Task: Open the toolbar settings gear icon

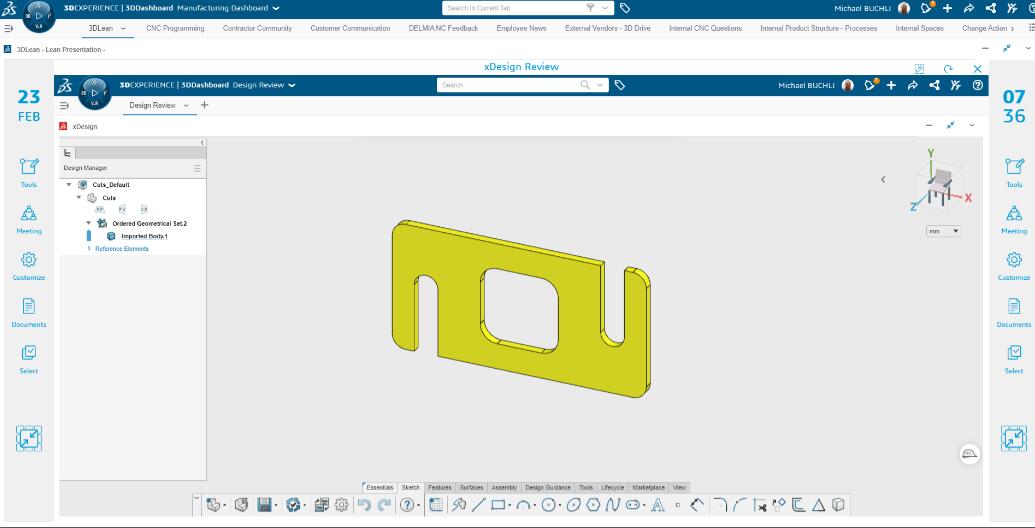Action: pos(342,505)
